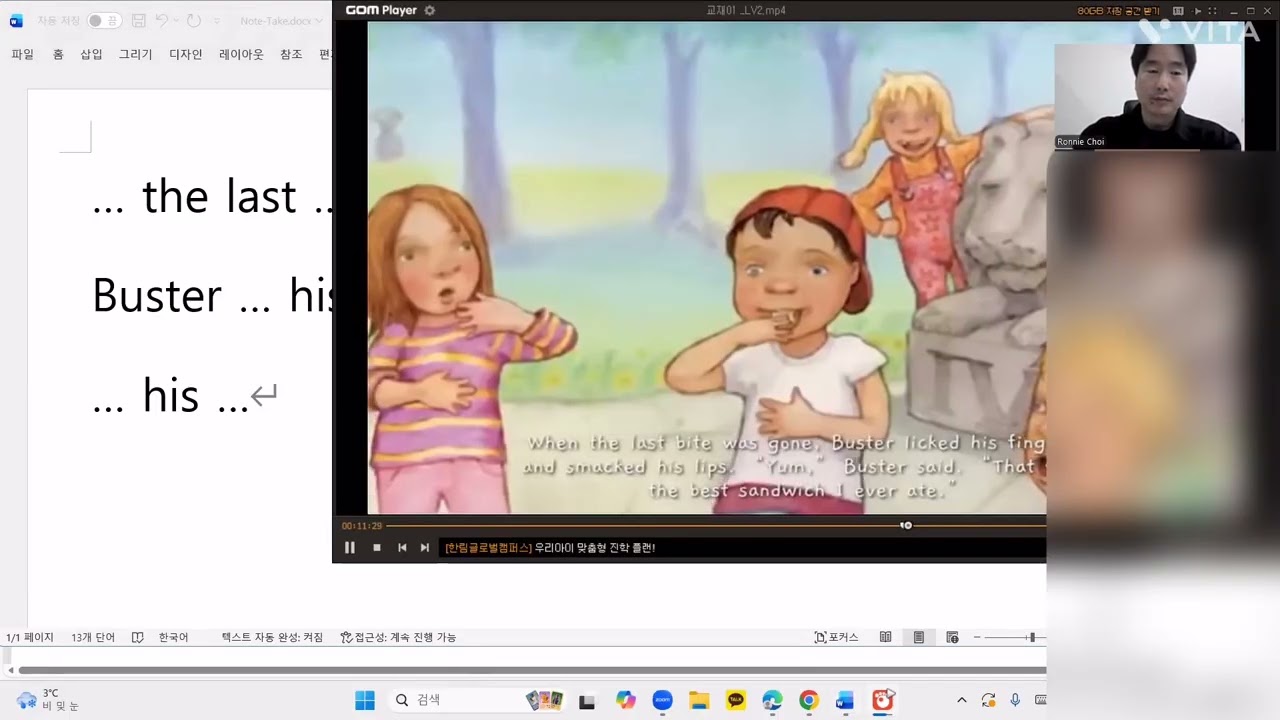Open the 파일 menu in Word

click(x=22, y=54)
